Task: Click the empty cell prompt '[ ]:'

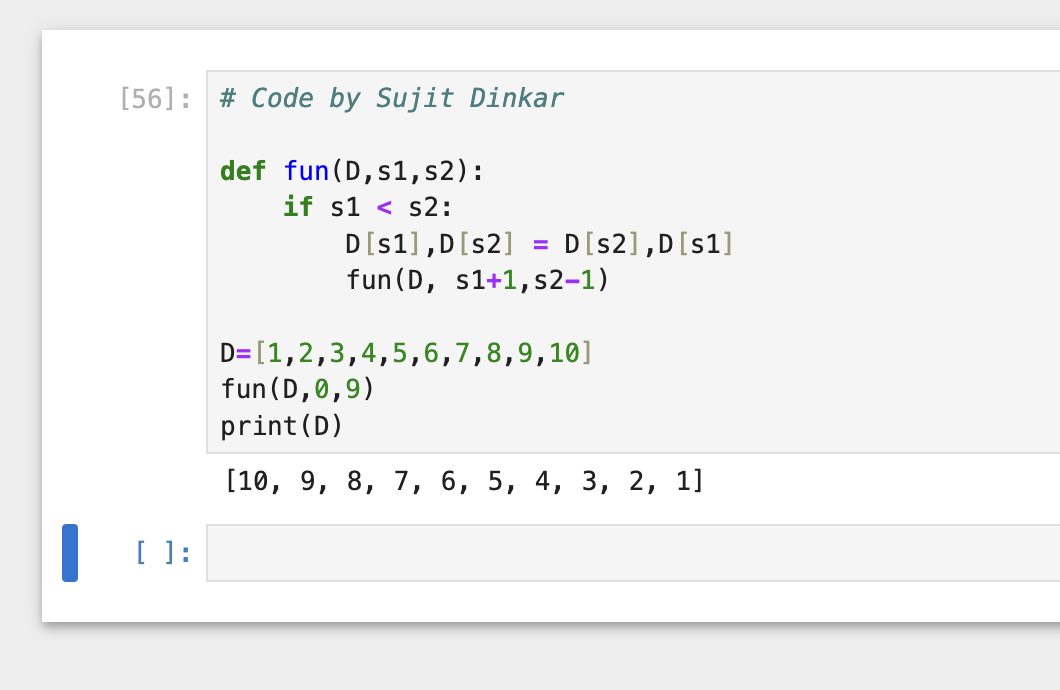Action: tap(161, 552)
